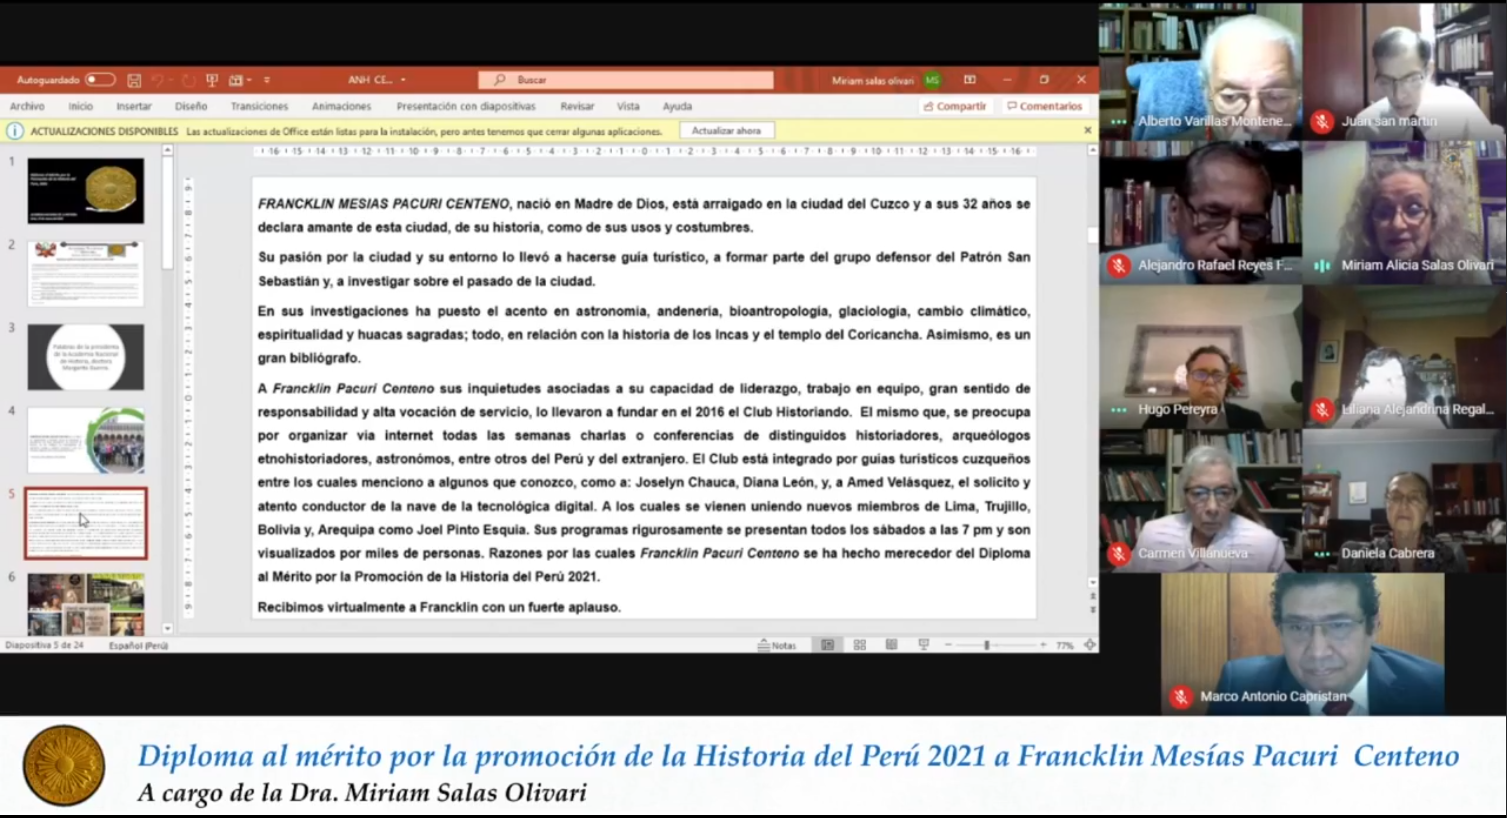Start Slide Show from the status bar icon
The image size is (1507, 818).
[923, 645]
